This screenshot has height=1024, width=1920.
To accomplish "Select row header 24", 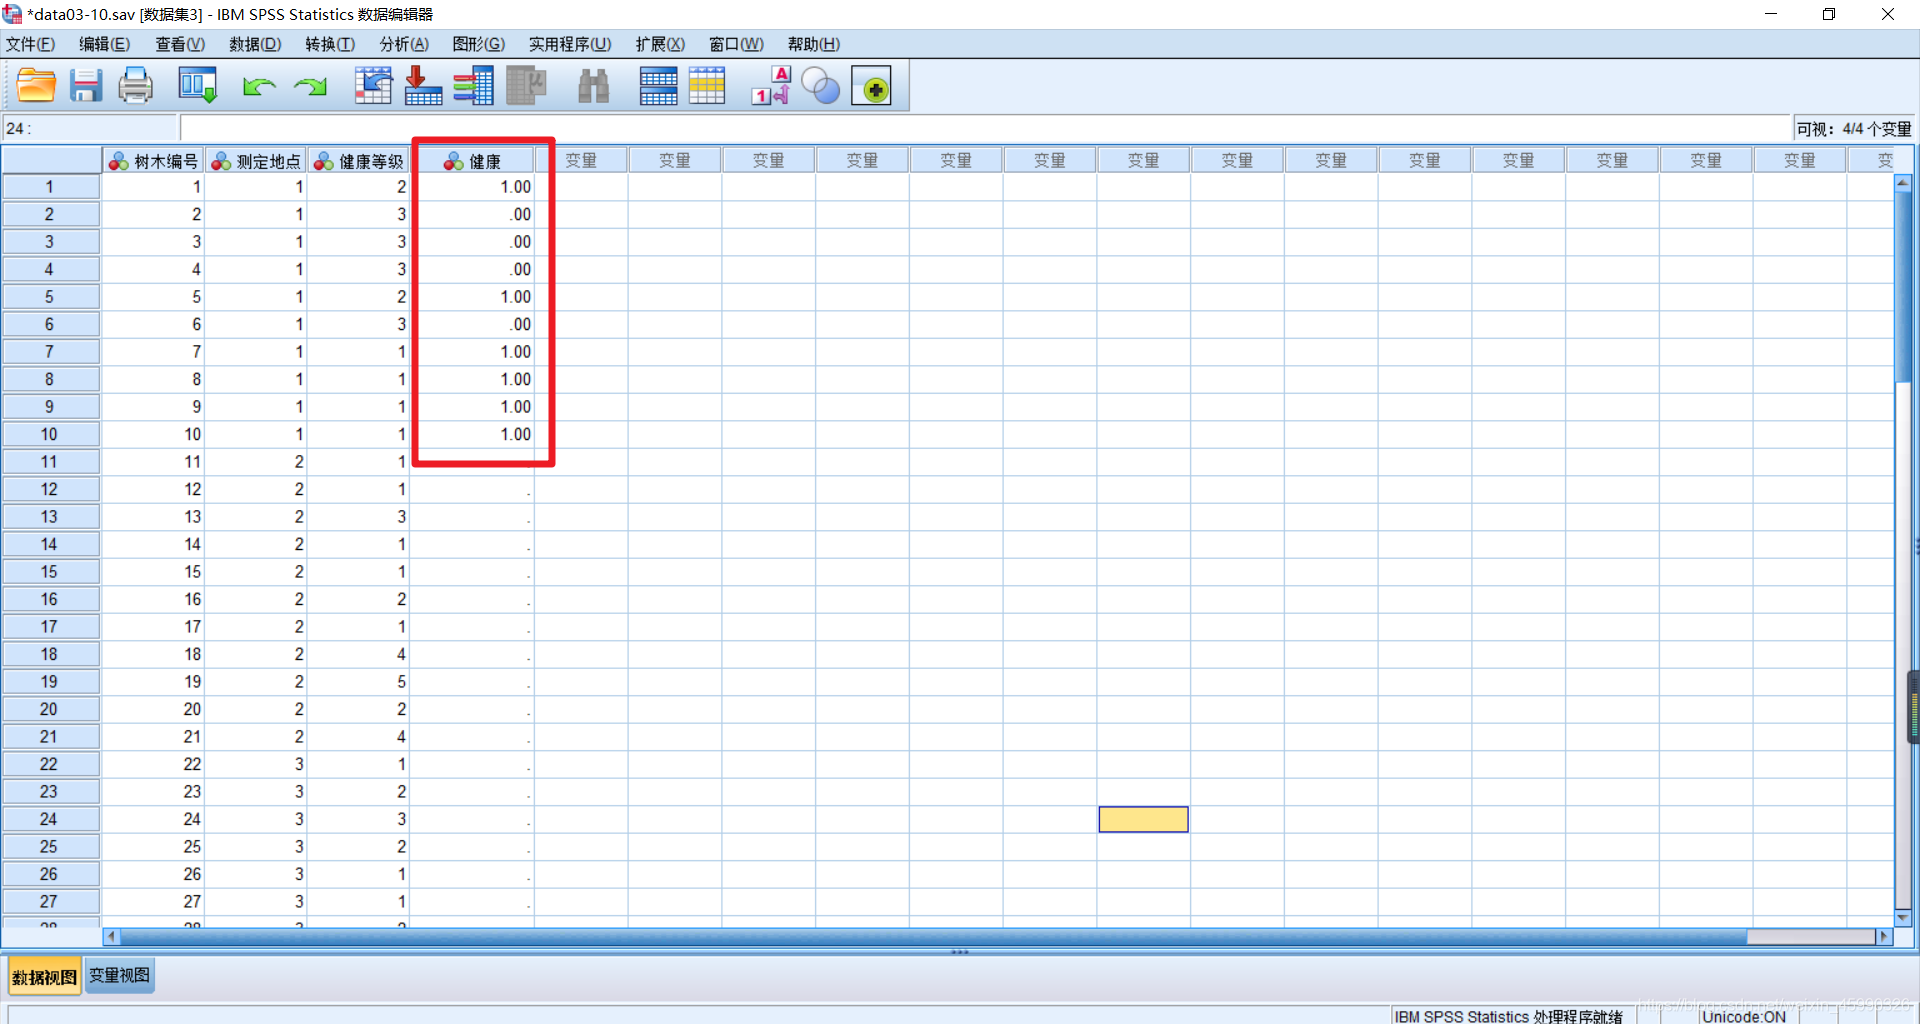I will [x=50, y=819].
